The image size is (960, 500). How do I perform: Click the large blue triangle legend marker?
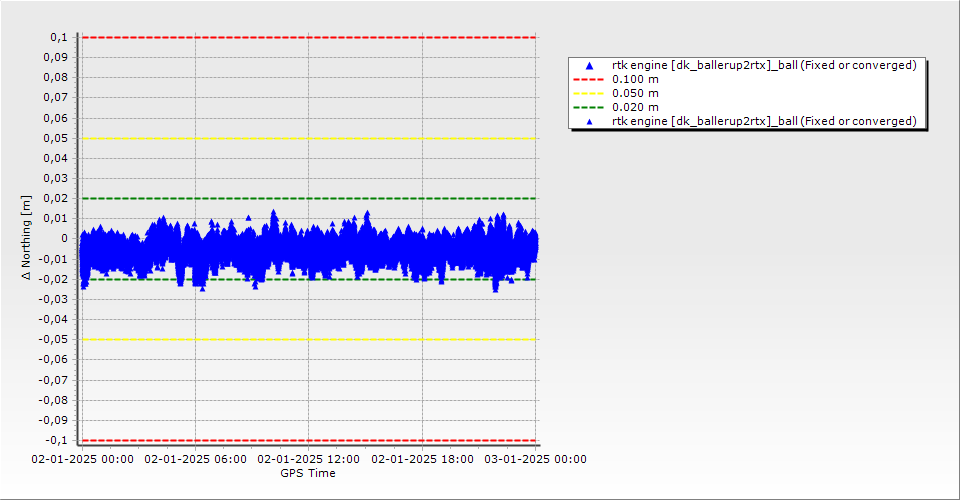[590, 65]
